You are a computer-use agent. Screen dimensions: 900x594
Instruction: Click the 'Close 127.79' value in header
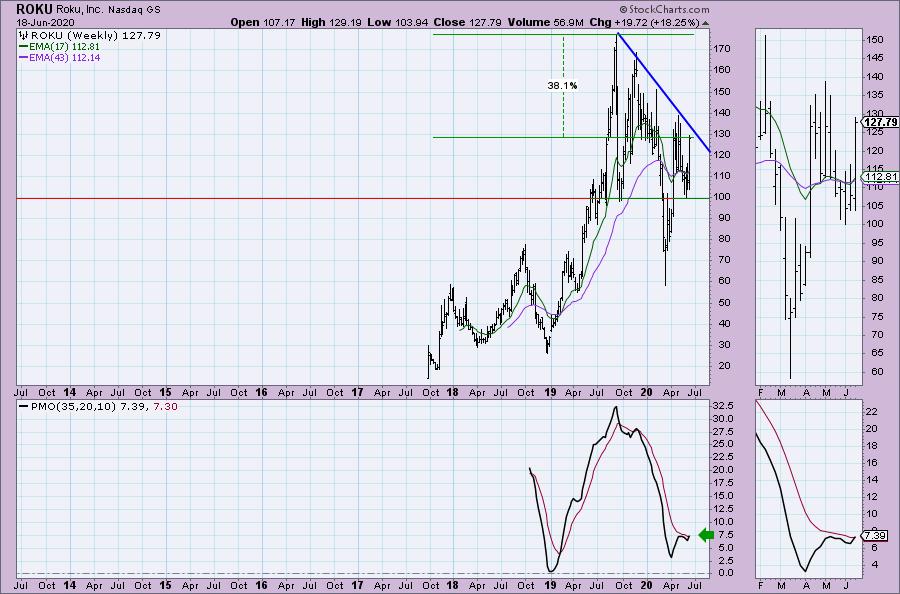pos(467,22)
